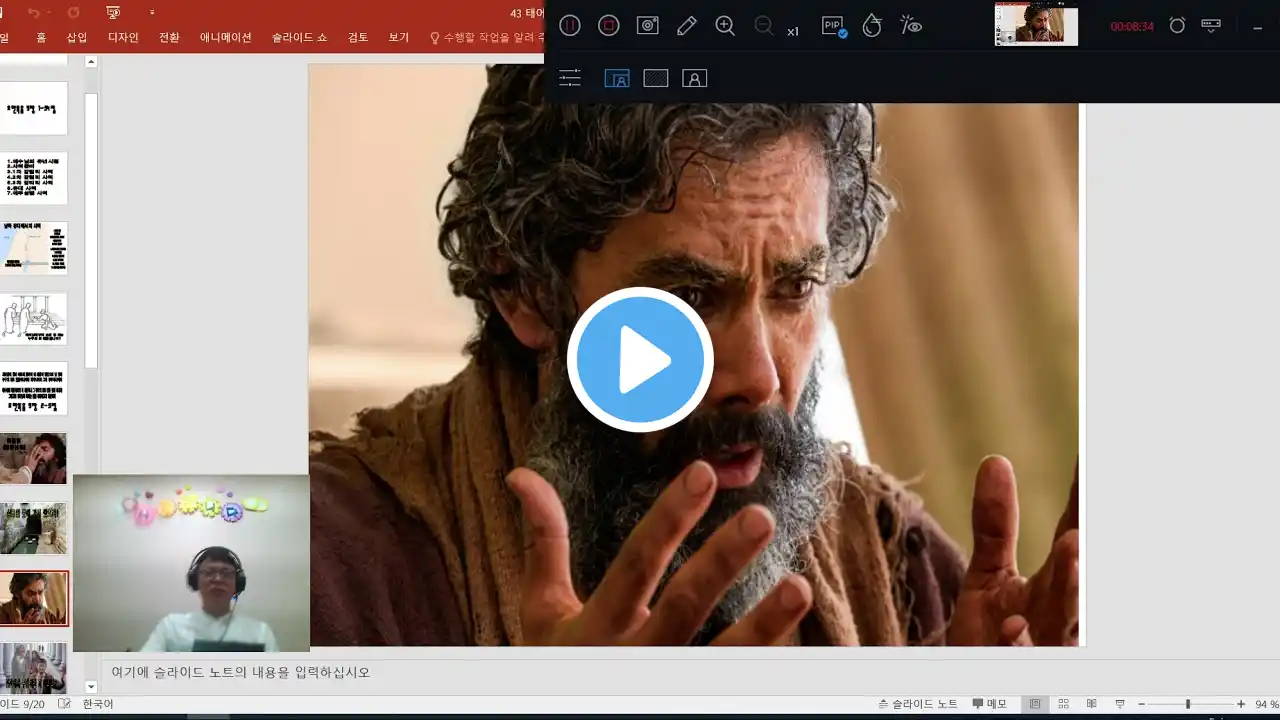Select the currently highlighted slide 9 thumbnail

click(34, 598)
